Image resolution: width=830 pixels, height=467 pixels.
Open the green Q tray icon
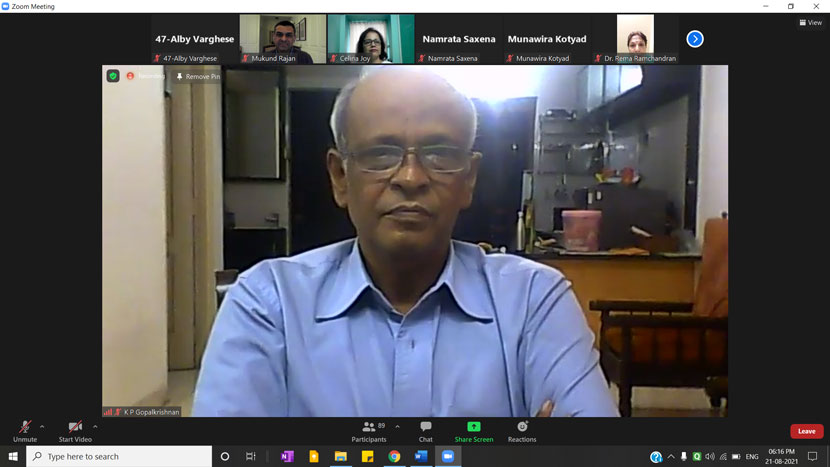(x=697, y=456)
